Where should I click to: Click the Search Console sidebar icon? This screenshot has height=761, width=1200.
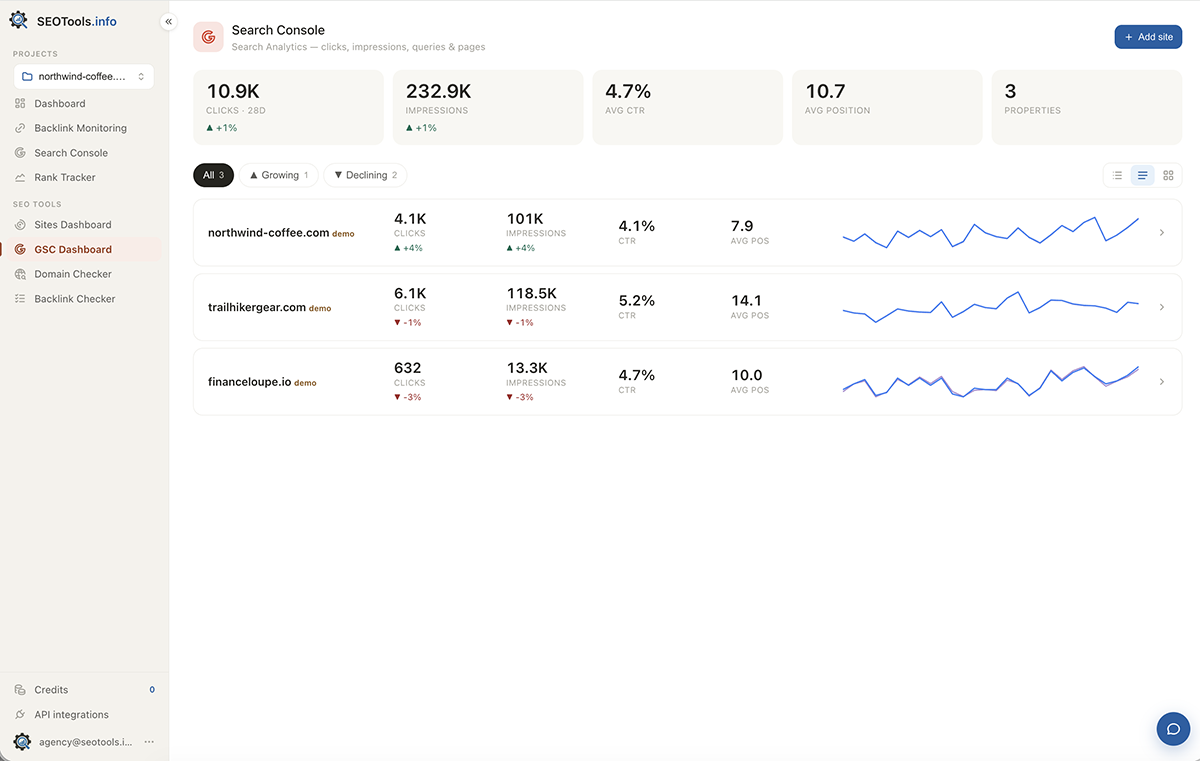21,153
